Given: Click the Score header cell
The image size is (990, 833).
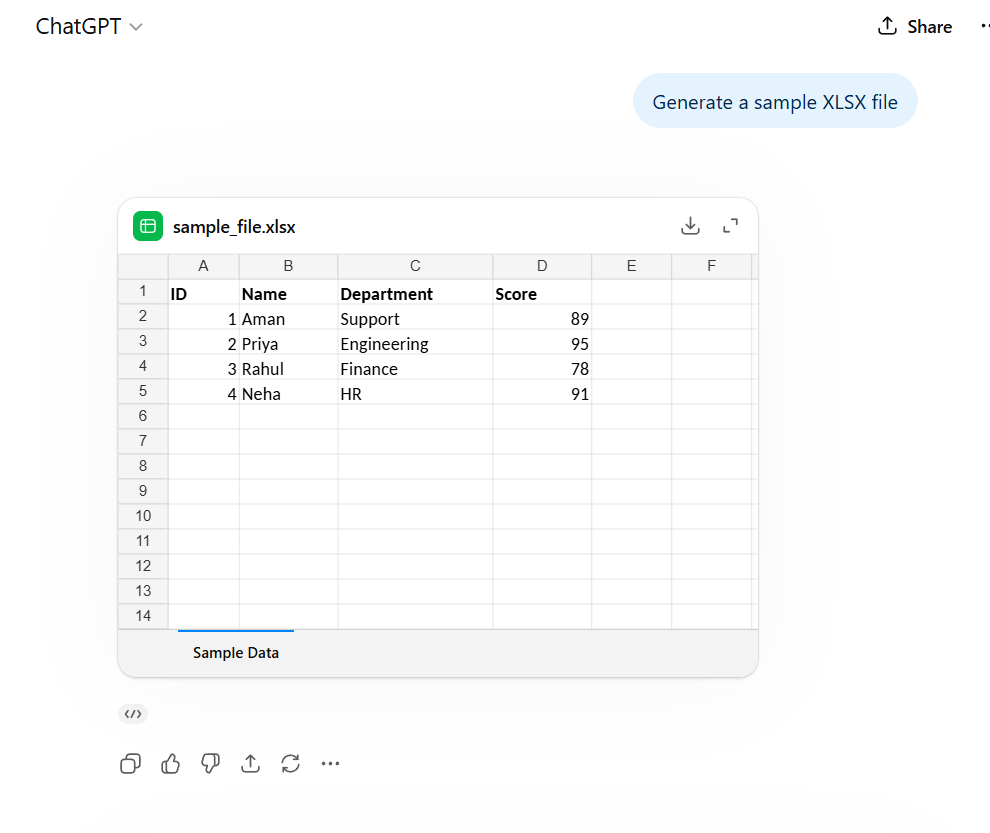Looking at the screenshot, I should [542, 293].
